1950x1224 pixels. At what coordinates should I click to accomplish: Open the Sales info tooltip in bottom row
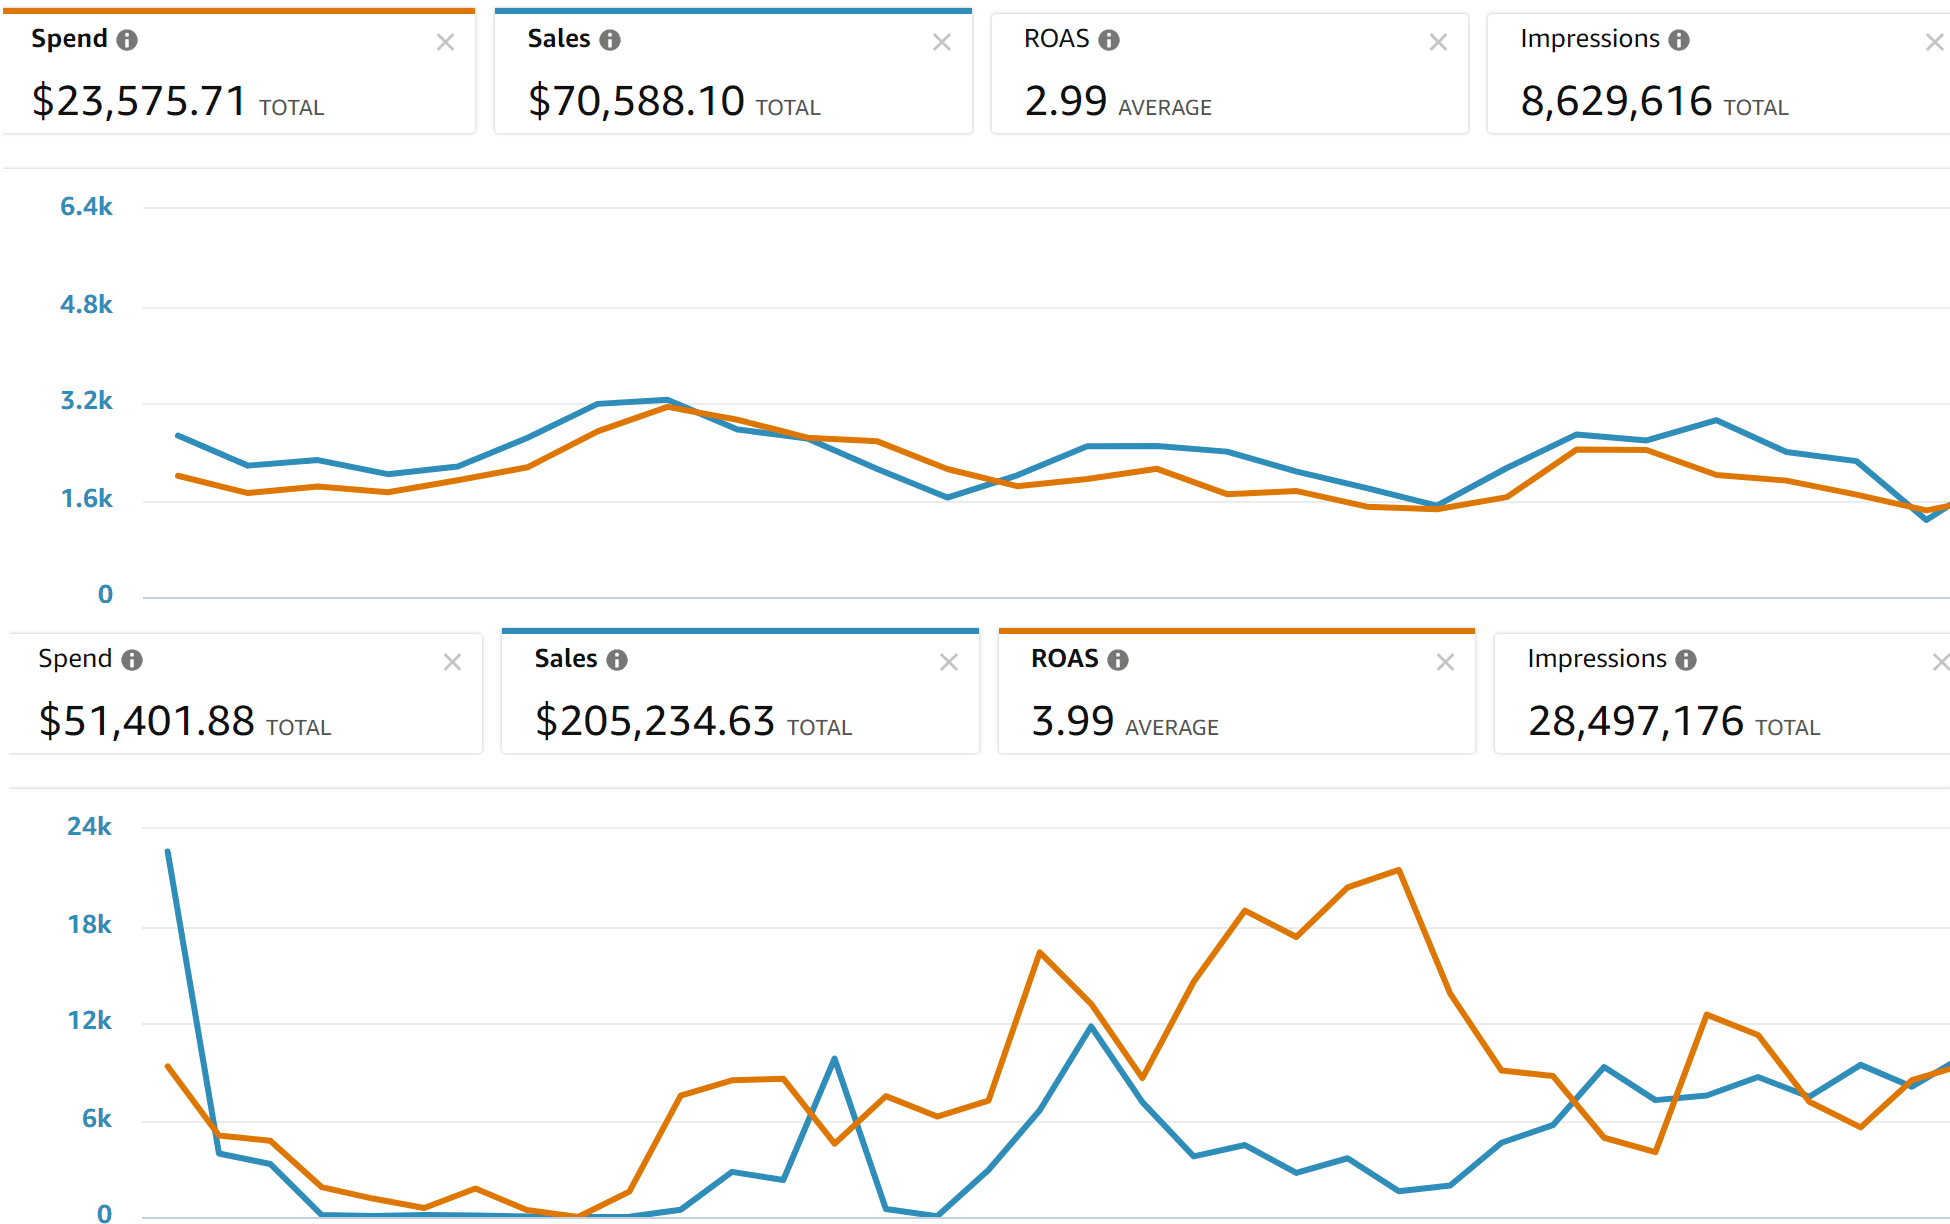[617, 659]
